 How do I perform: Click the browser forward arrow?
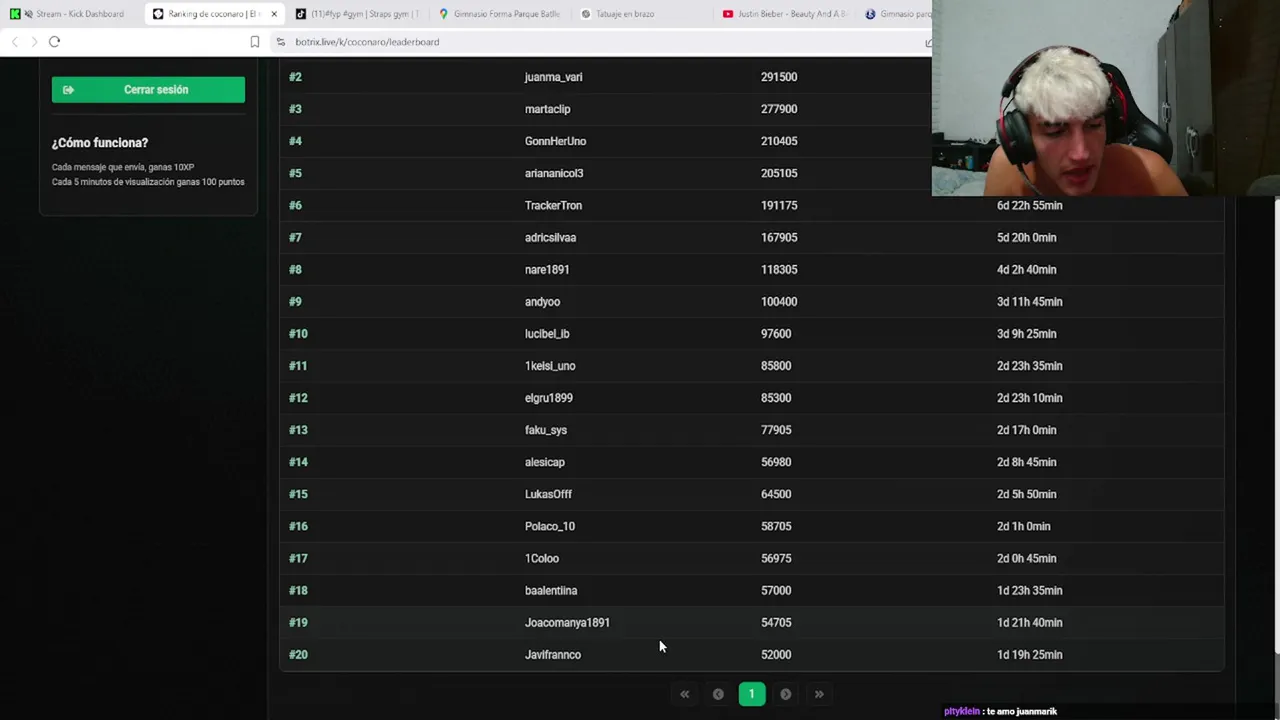[34, 42]
